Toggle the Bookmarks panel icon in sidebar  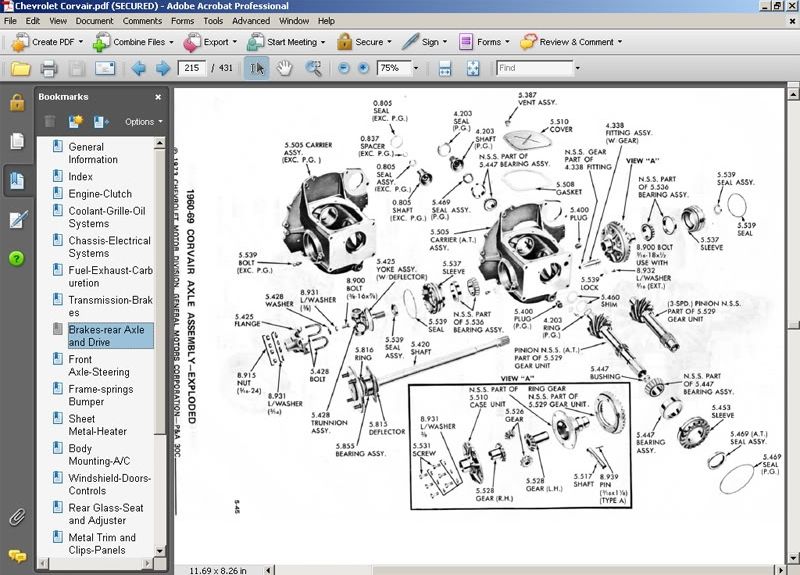(17, 180)
